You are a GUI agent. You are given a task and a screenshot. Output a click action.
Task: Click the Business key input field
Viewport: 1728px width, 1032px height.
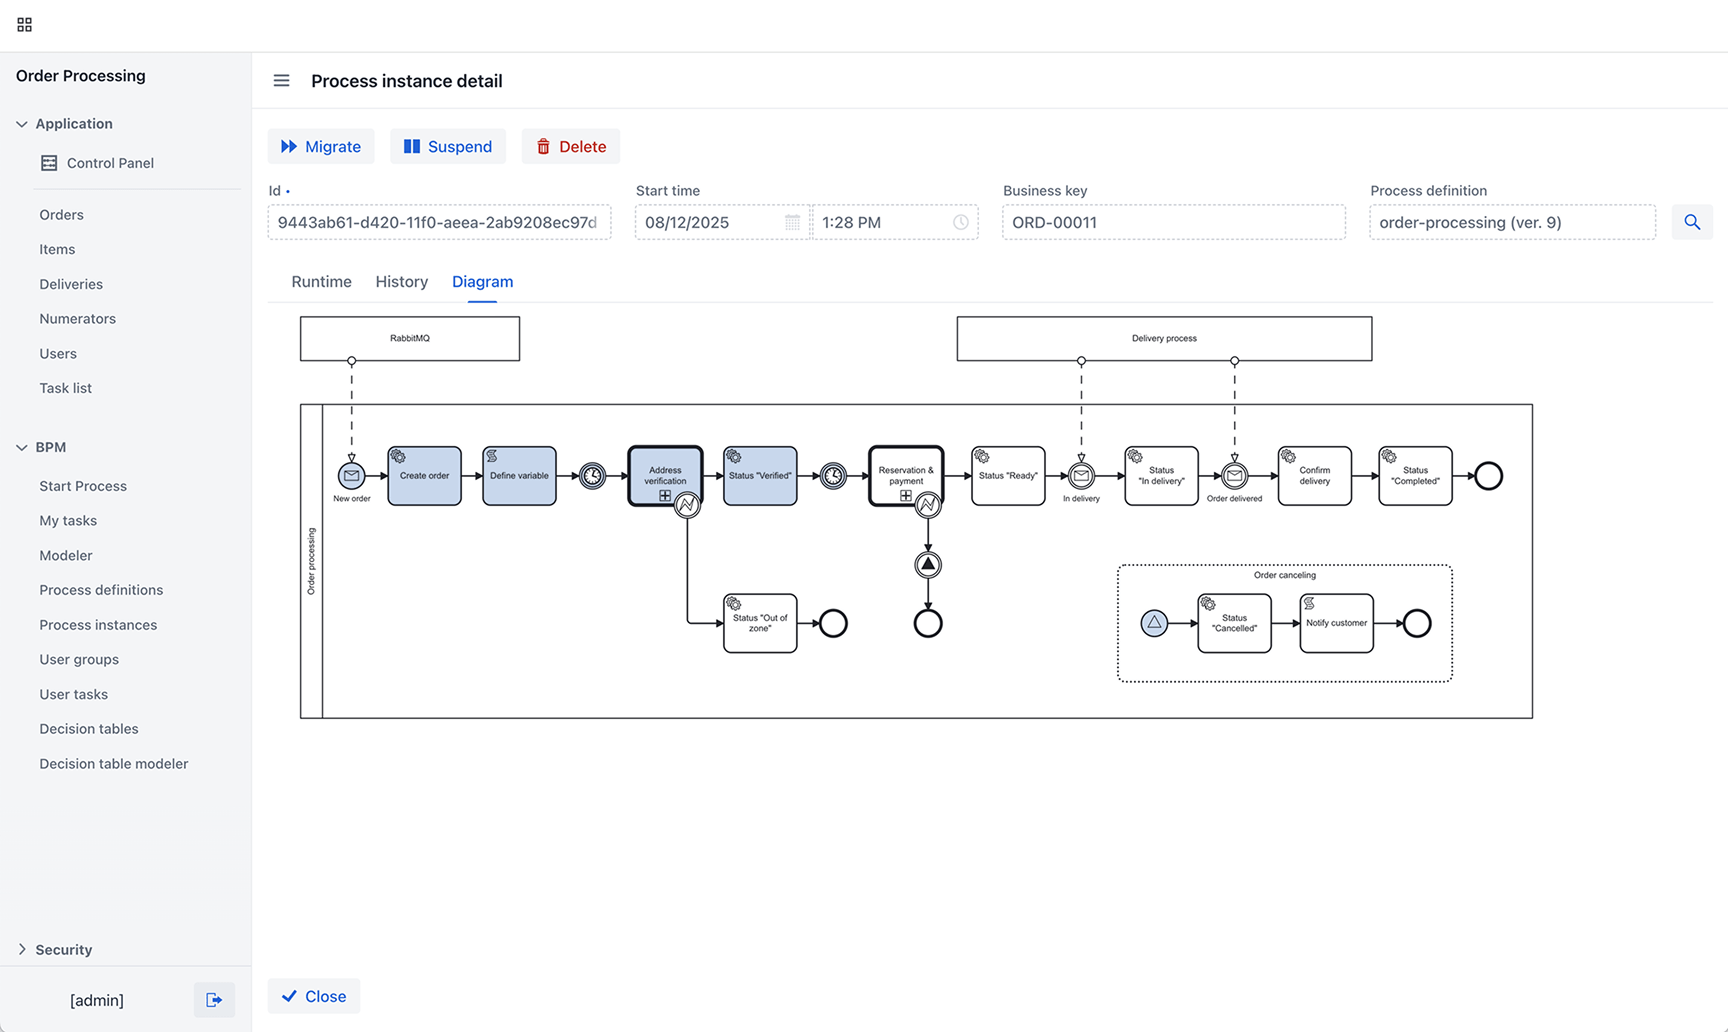click(x=1174, y=222)
